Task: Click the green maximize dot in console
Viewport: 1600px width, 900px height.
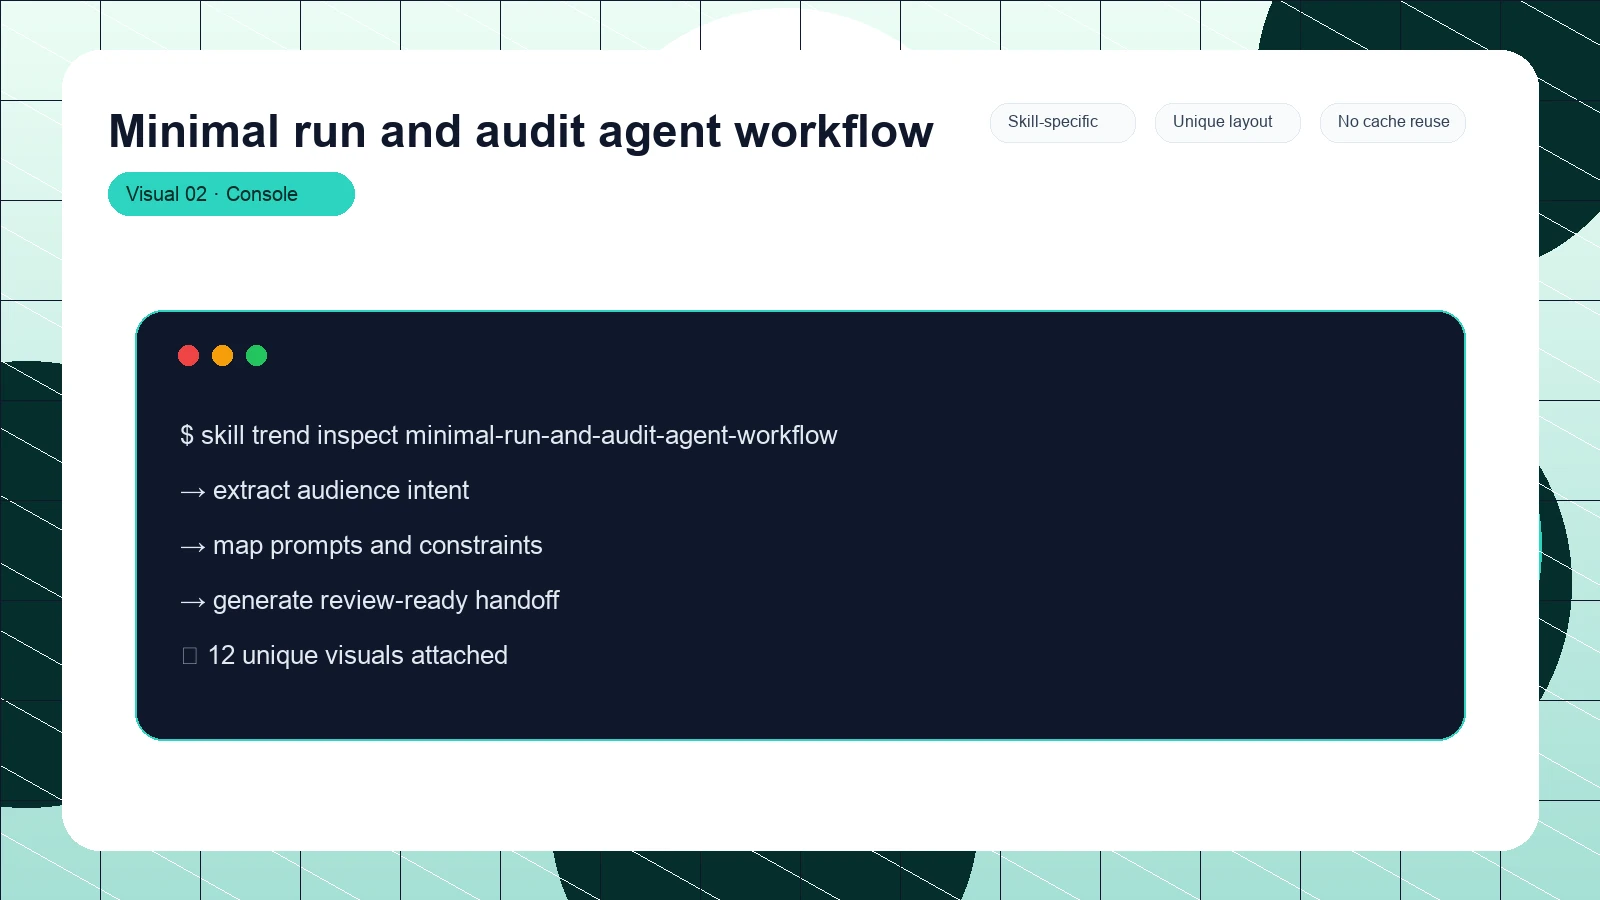Action: click(x=256, y=355)
